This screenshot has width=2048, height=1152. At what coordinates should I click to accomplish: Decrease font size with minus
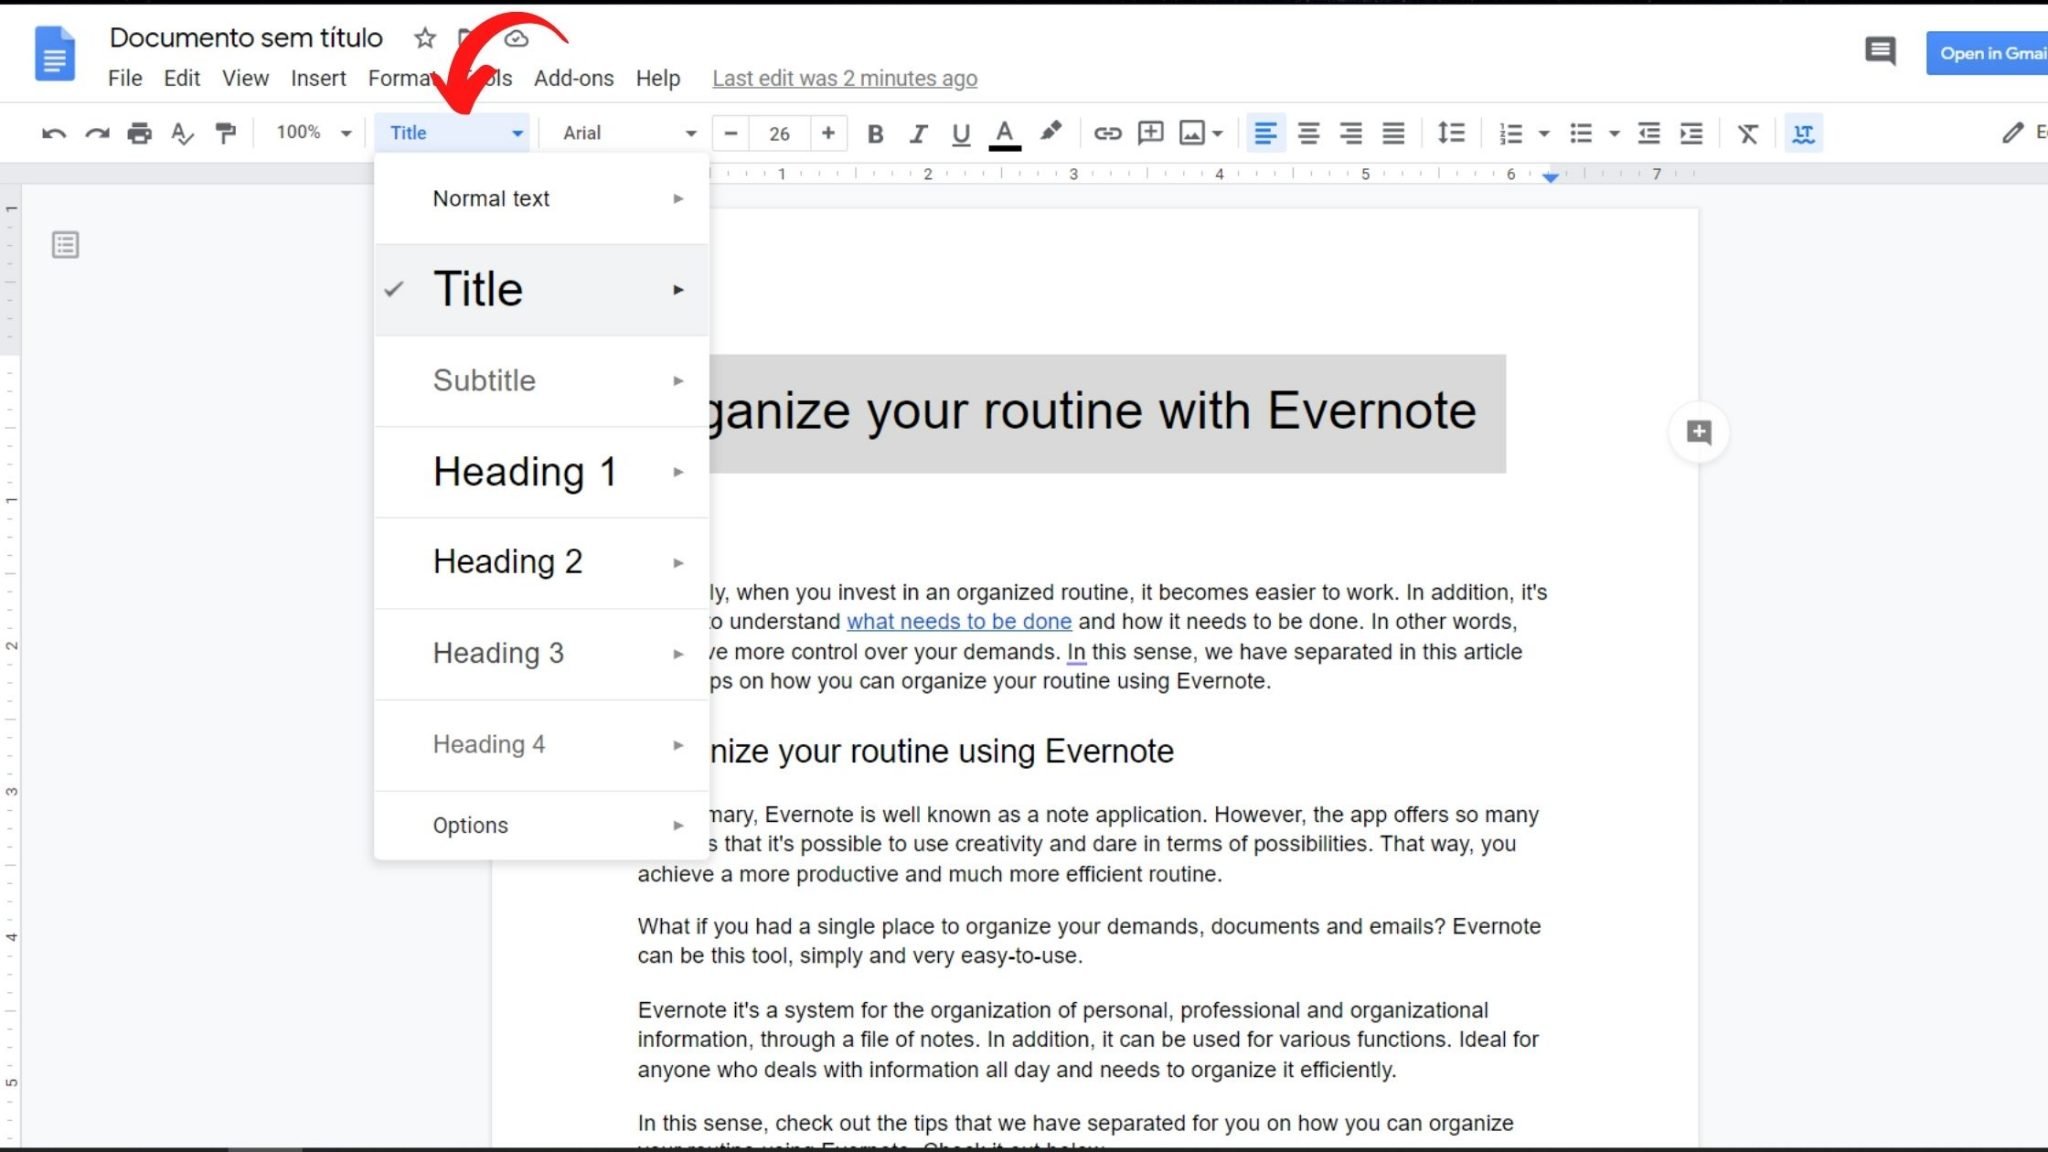(731, 133)
